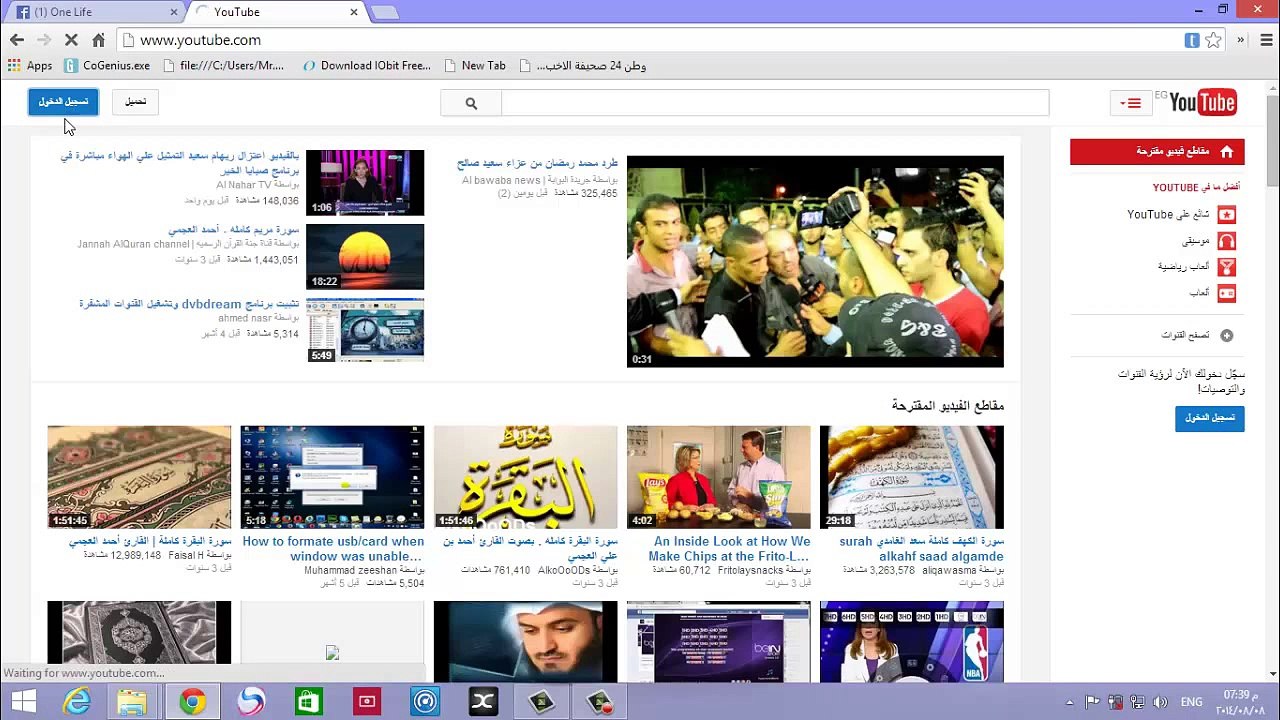
Task: Click the ENG language indicator
Action: coord(1192,702)
